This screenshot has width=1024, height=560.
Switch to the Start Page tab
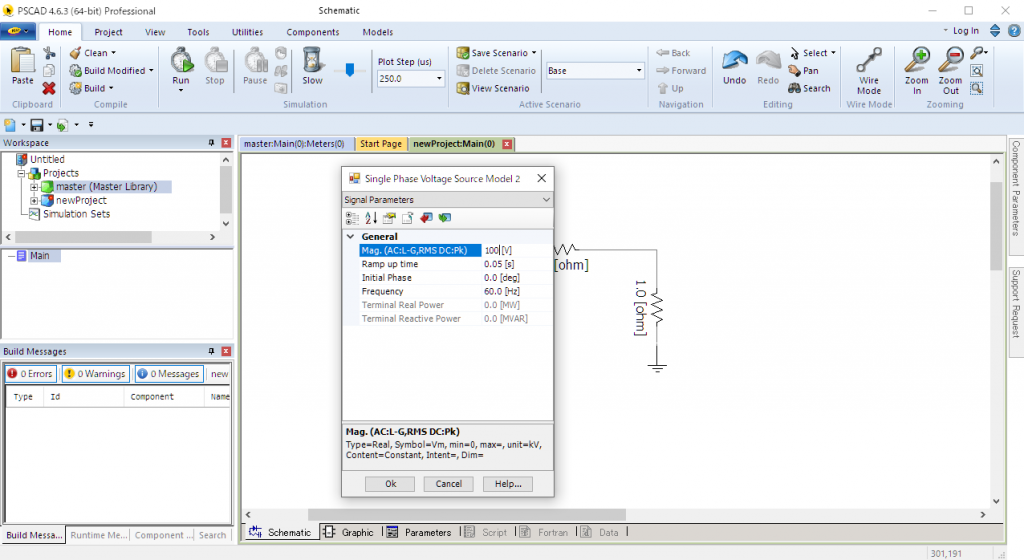380,144
